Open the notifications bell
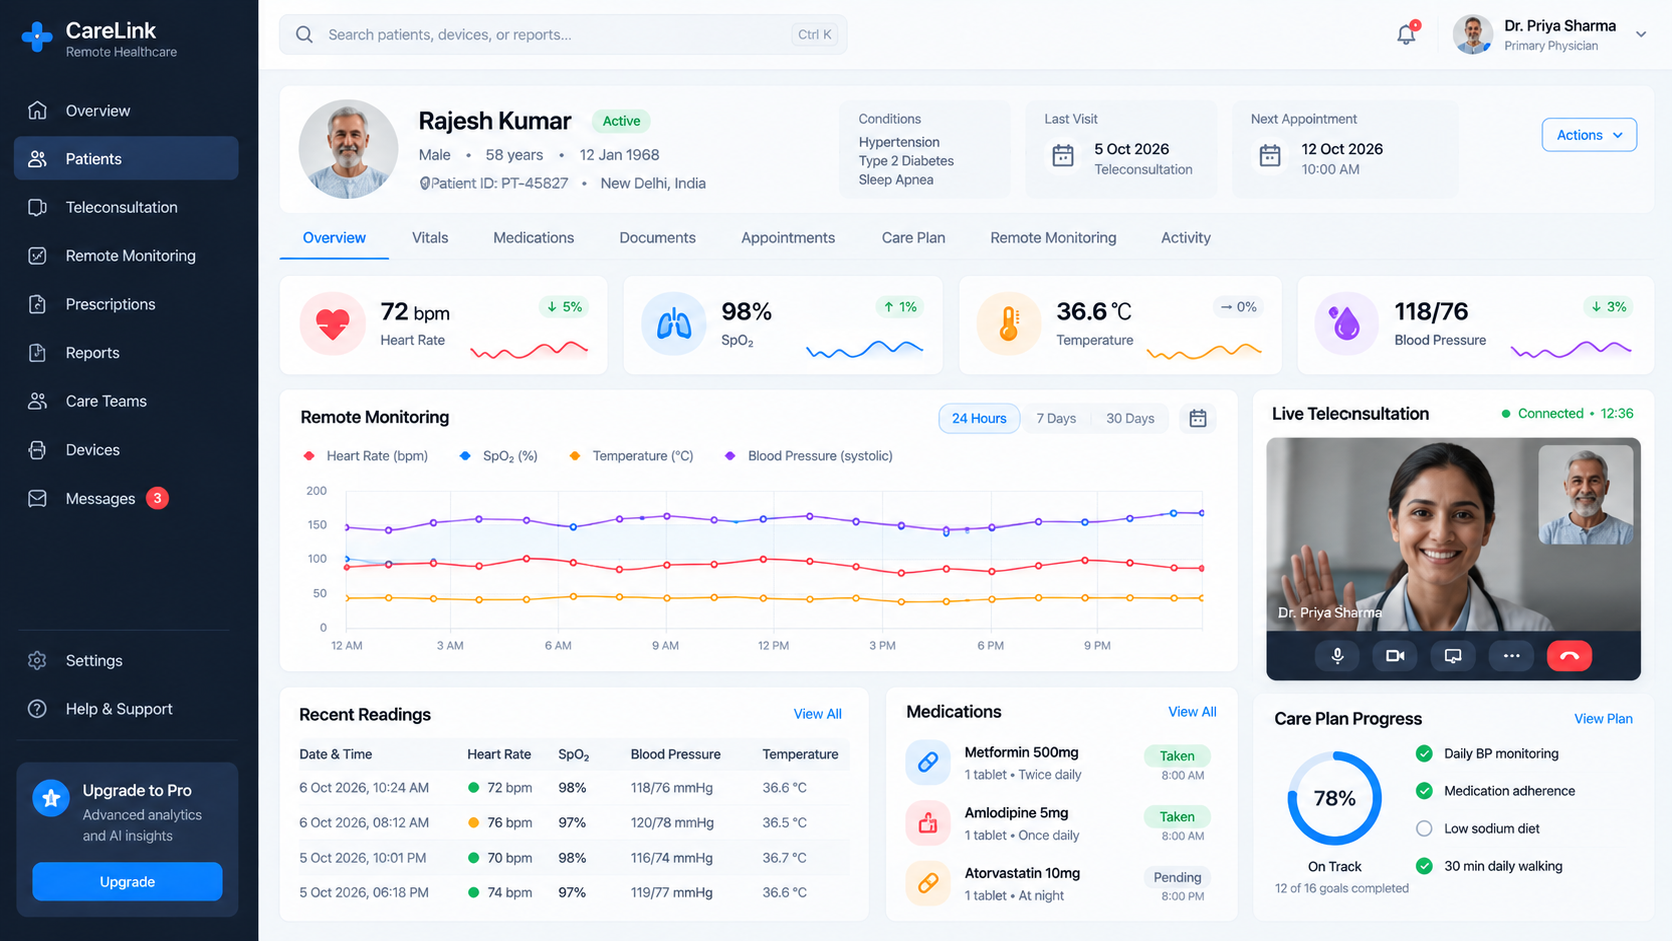 tap(1406, 34)
